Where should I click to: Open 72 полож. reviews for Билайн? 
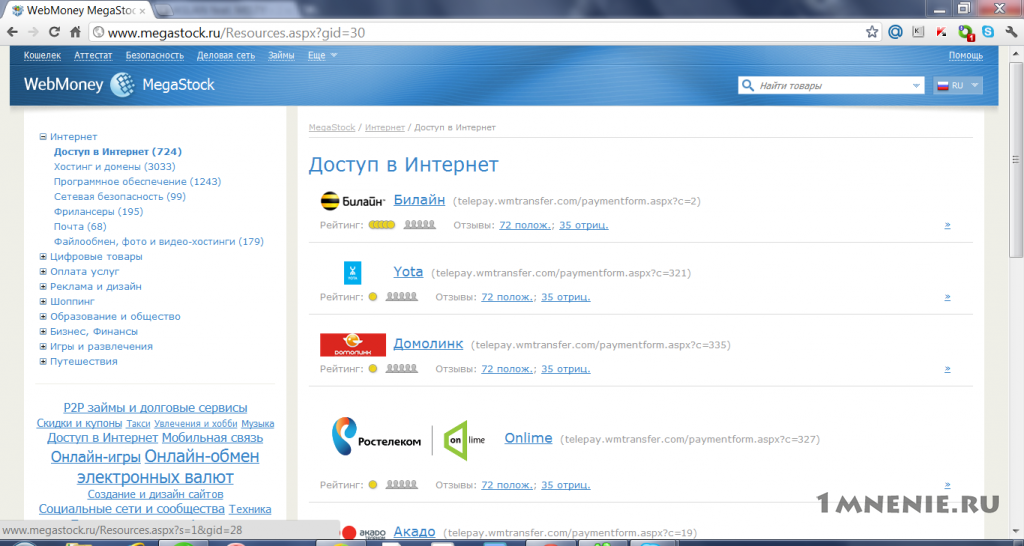click(x=526, y=225)
